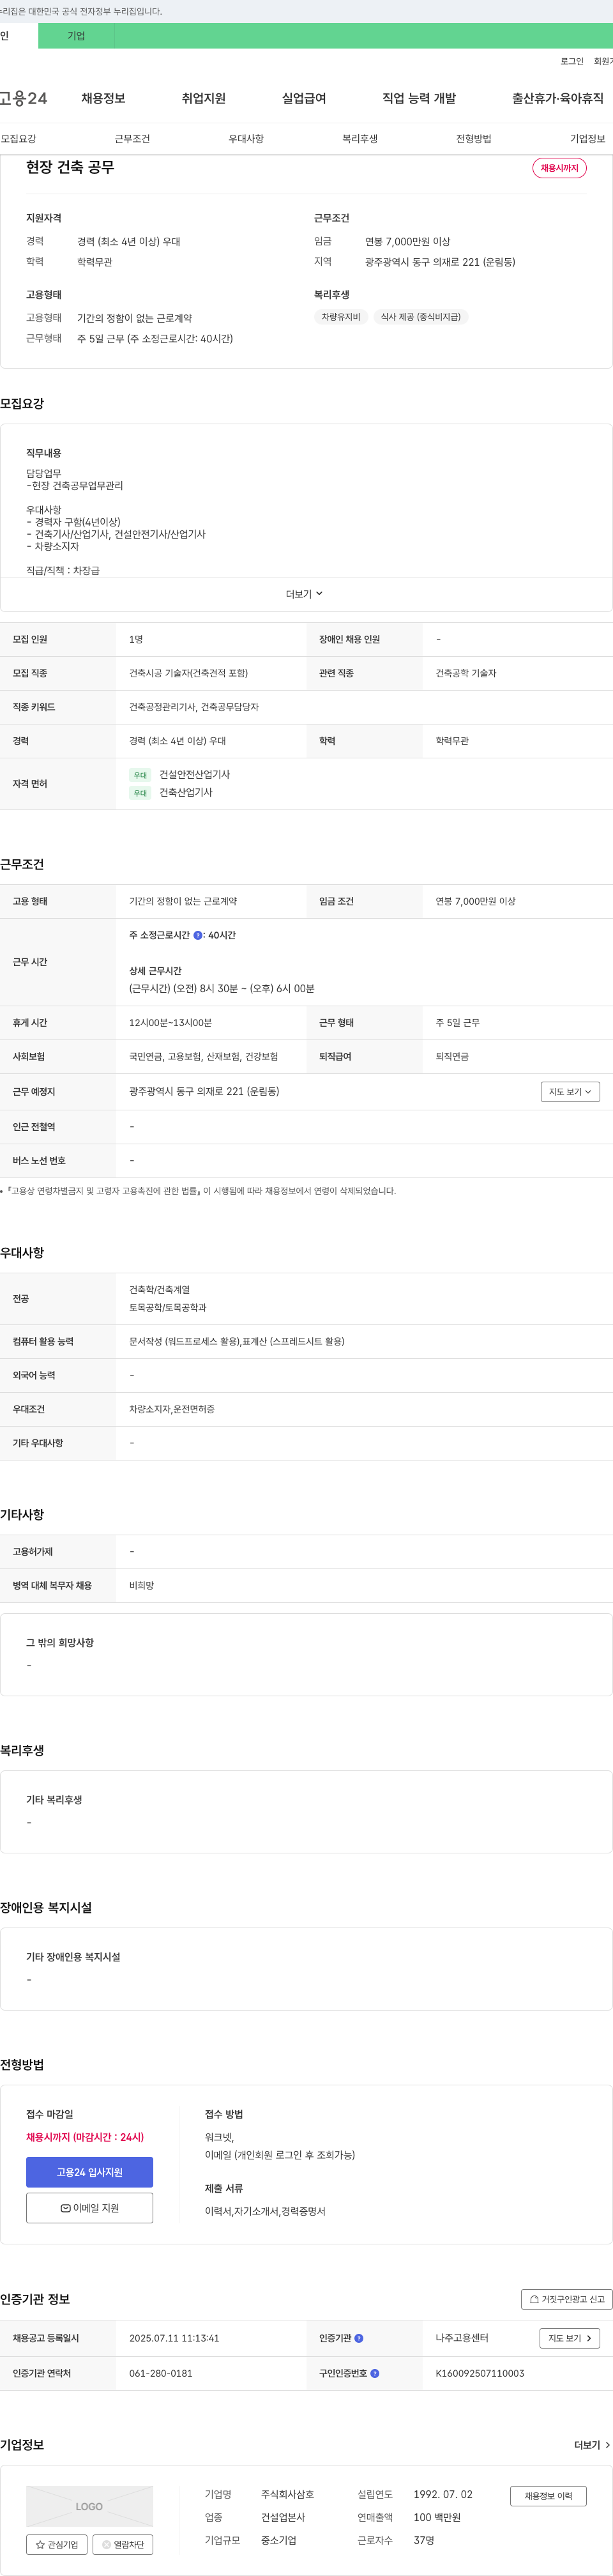Open the 채용정보 main menu

click(x=103, y=98)
